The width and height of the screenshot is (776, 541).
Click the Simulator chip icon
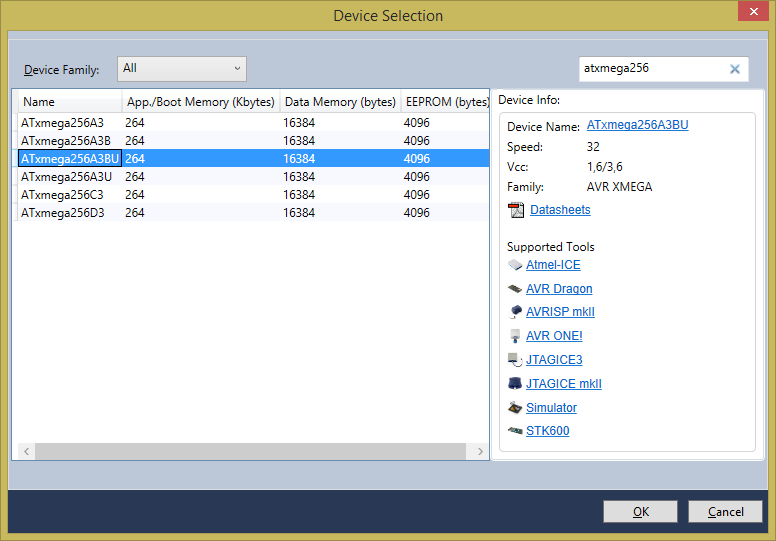[515, 408]
